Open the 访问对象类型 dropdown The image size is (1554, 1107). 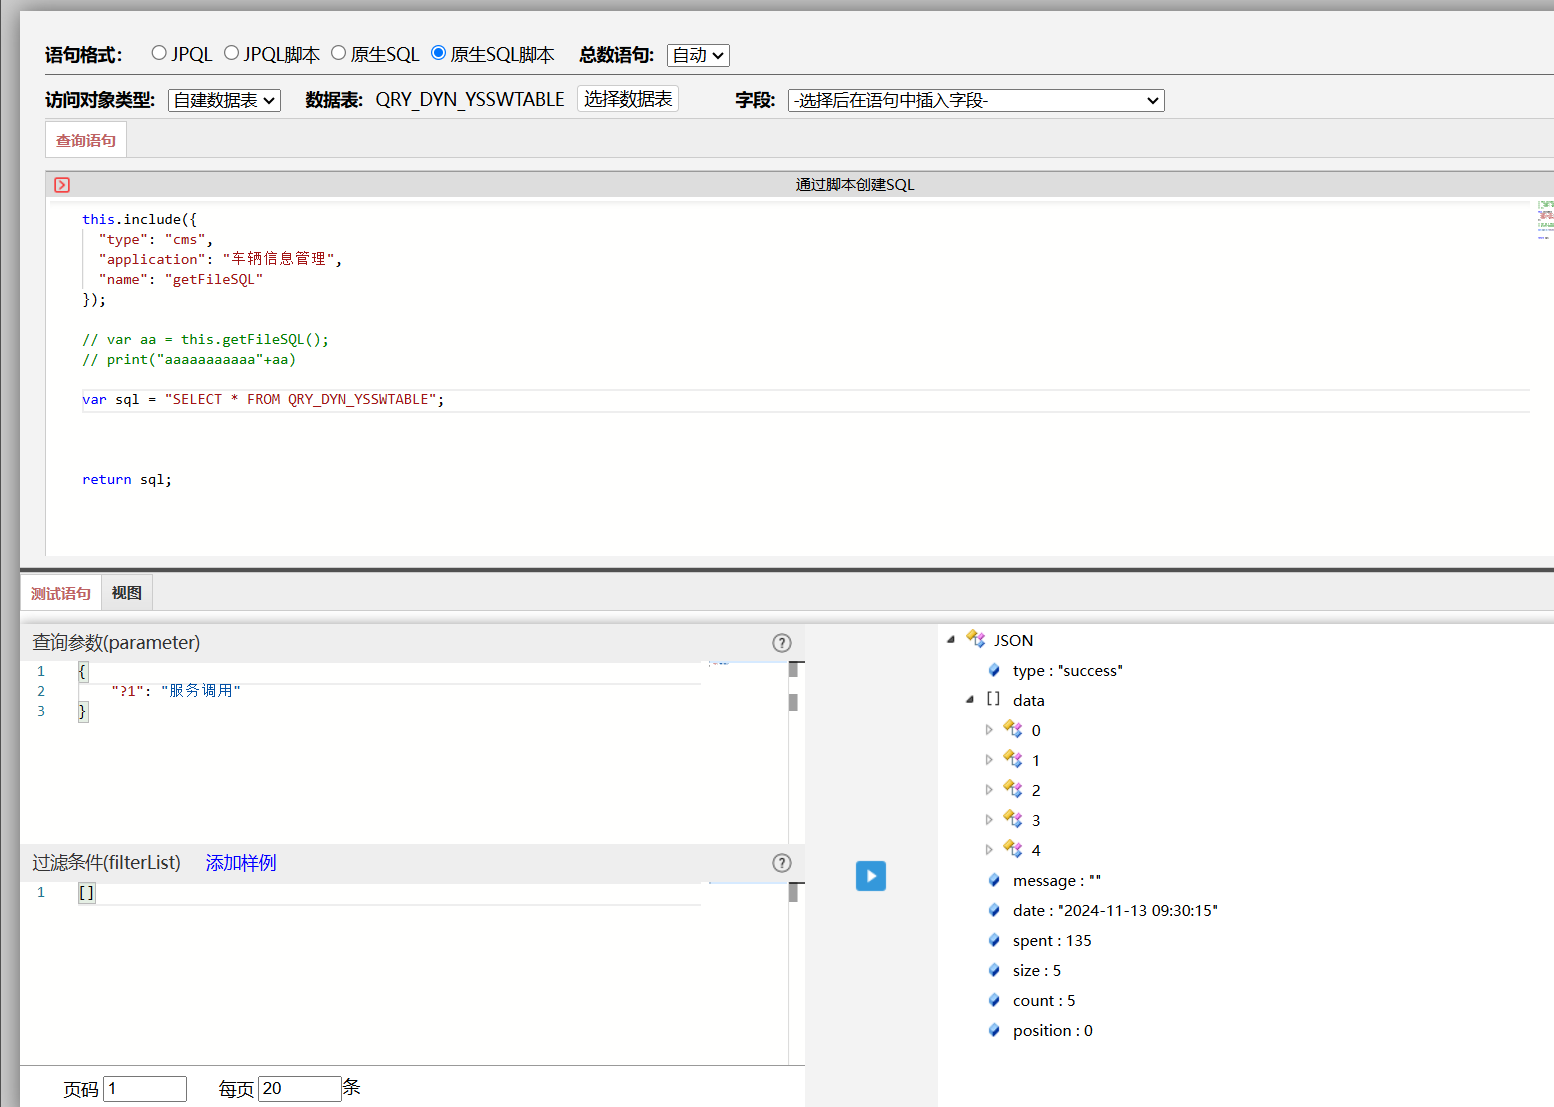[x=224, y=100]
